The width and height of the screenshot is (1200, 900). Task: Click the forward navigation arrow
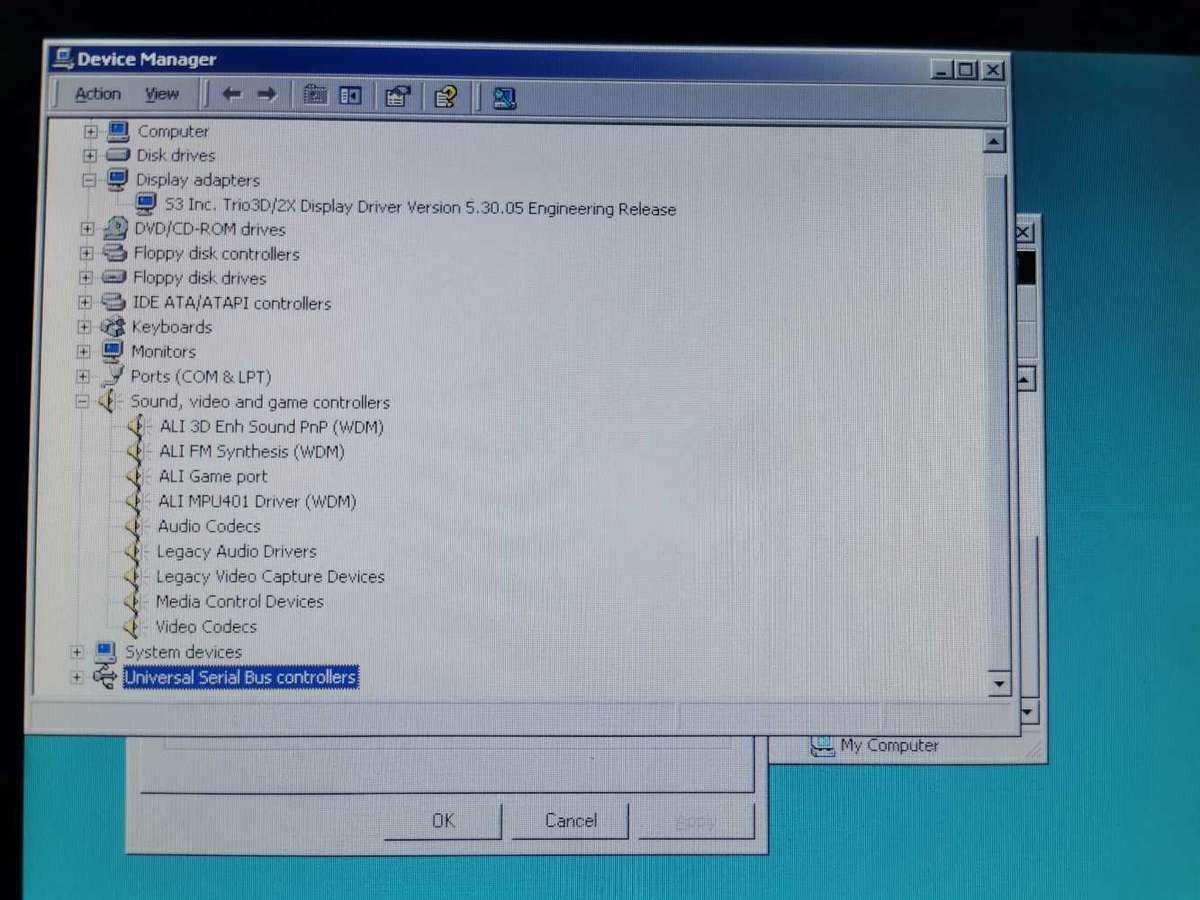(265, 94)
